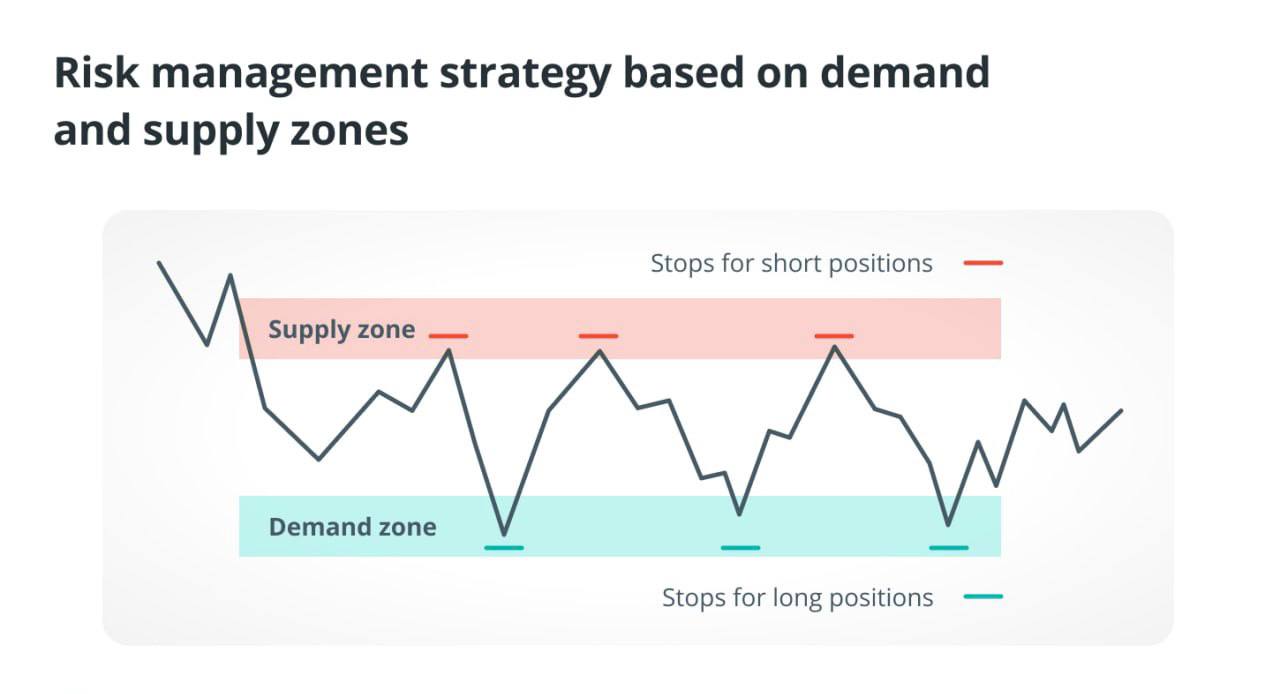Click the middle teal stop marker in demand zone
The width and height of the screenshot is (1280, 694).
[740, 547]
